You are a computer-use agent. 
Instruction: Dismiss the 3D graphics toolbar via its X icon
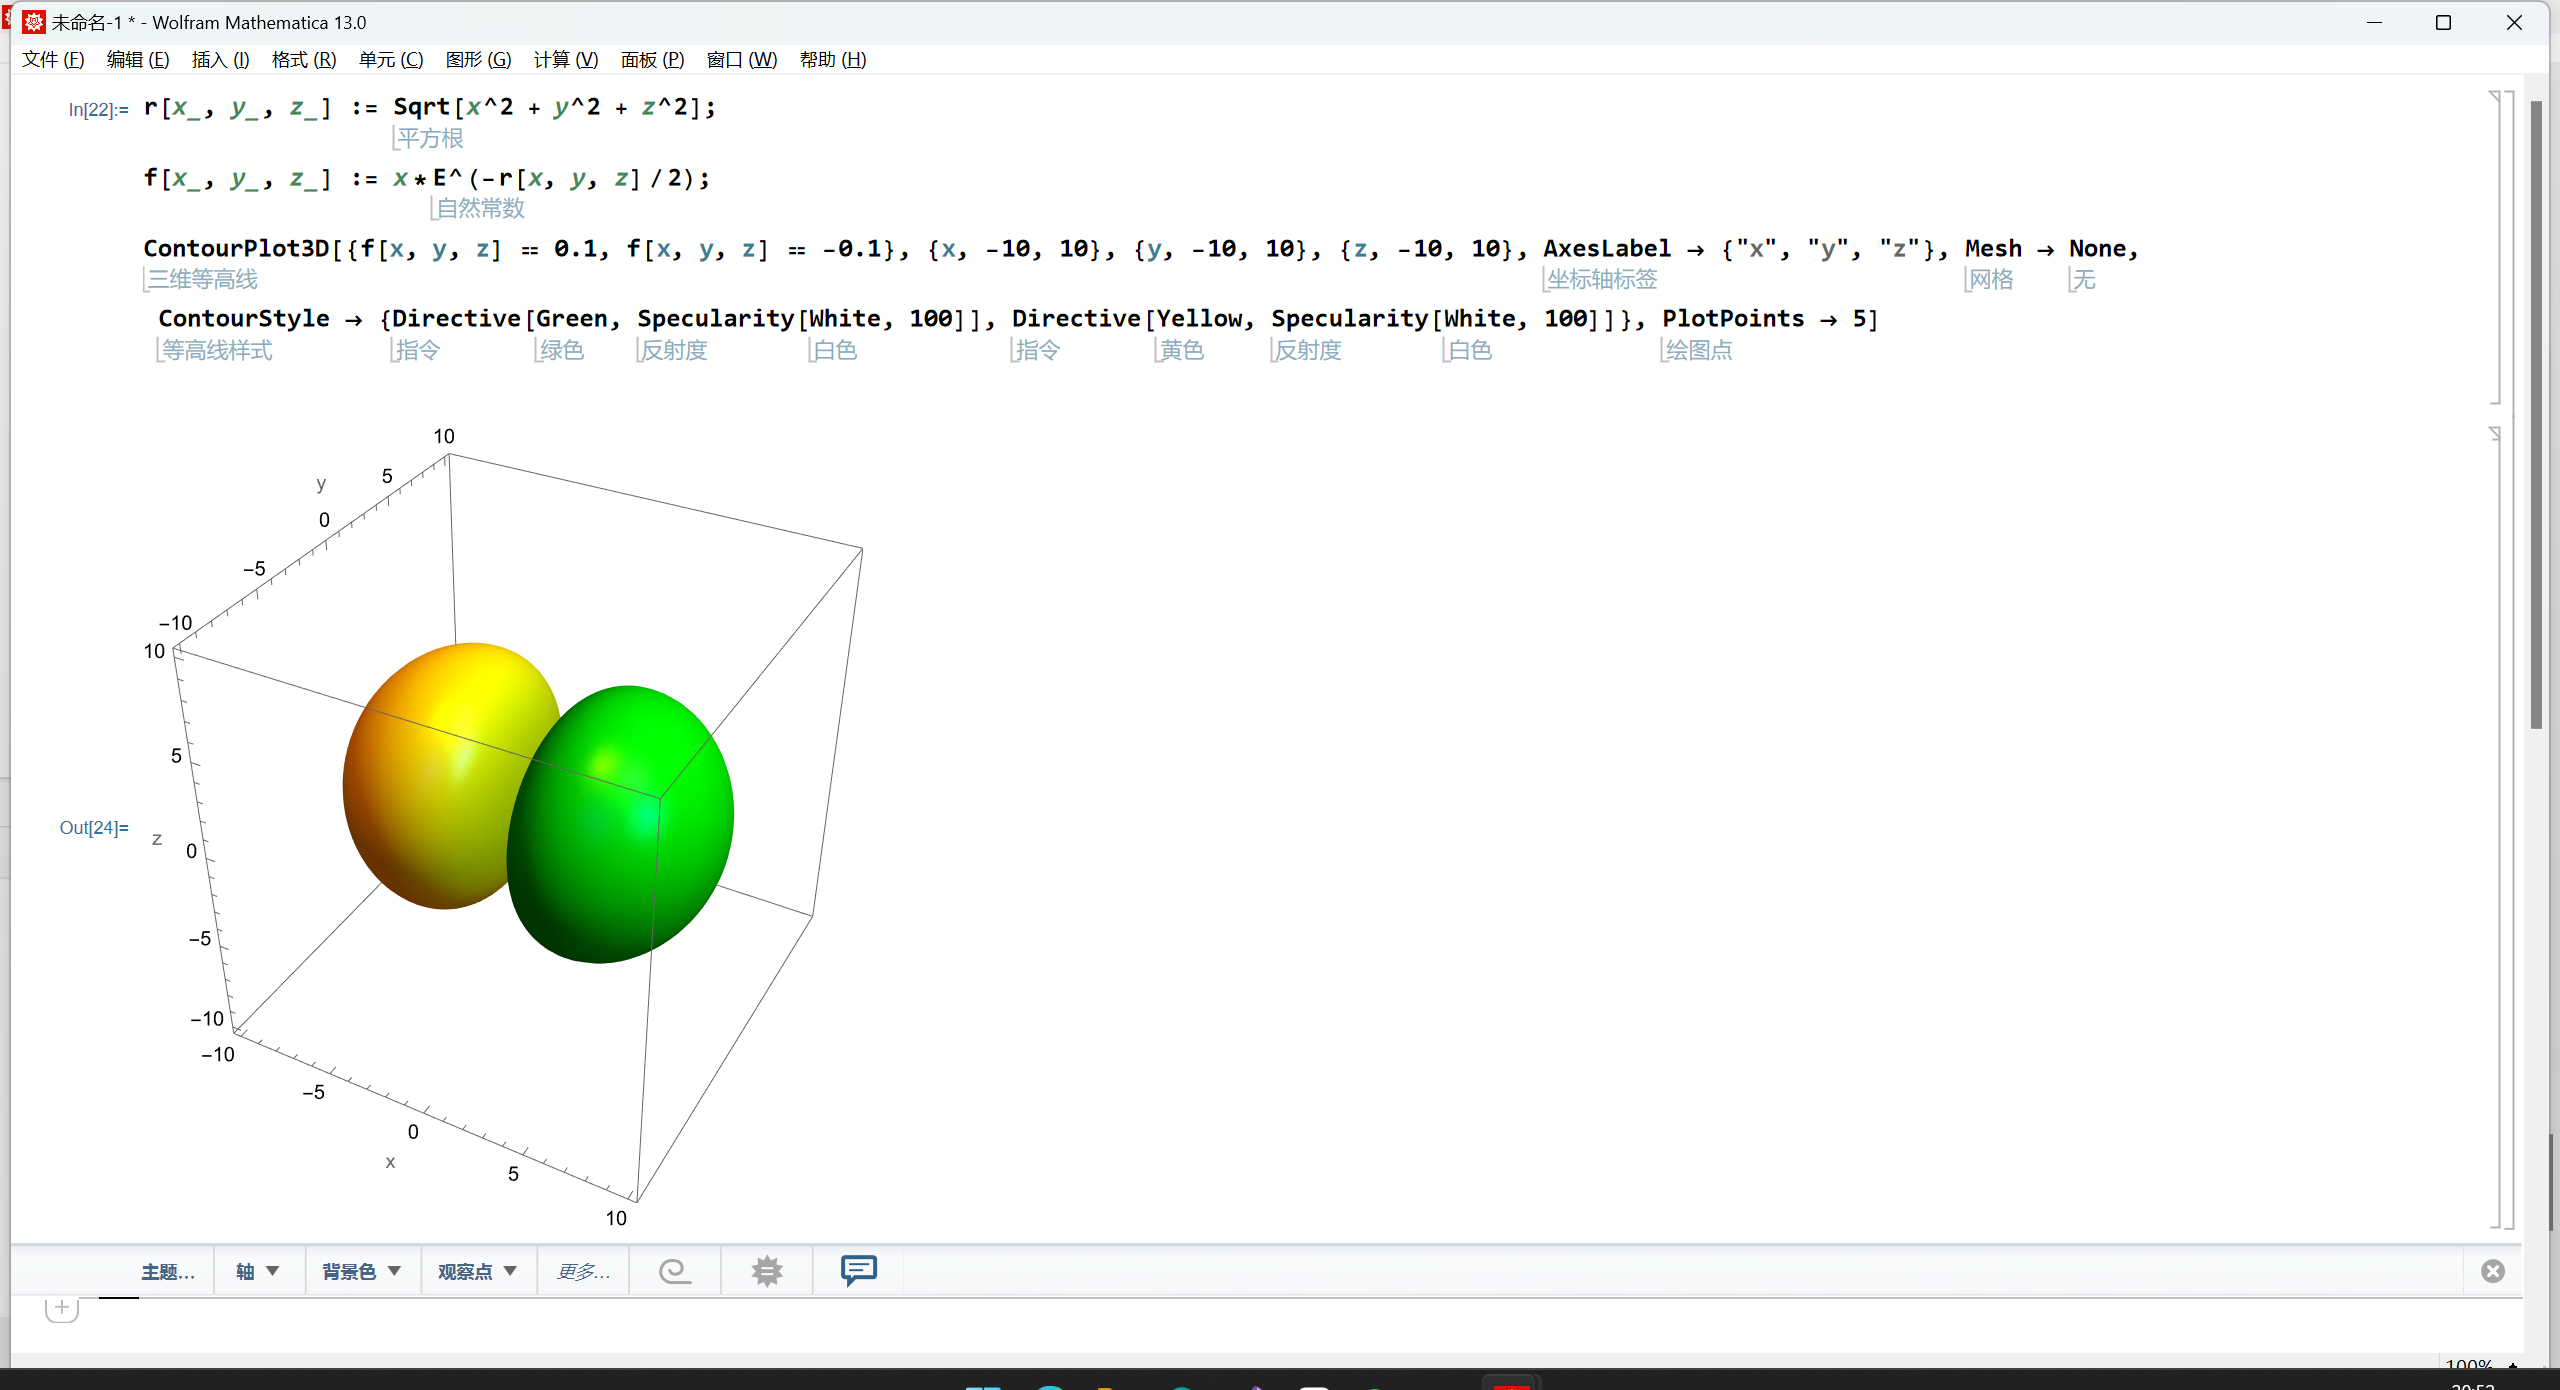coord(2492,1271)
